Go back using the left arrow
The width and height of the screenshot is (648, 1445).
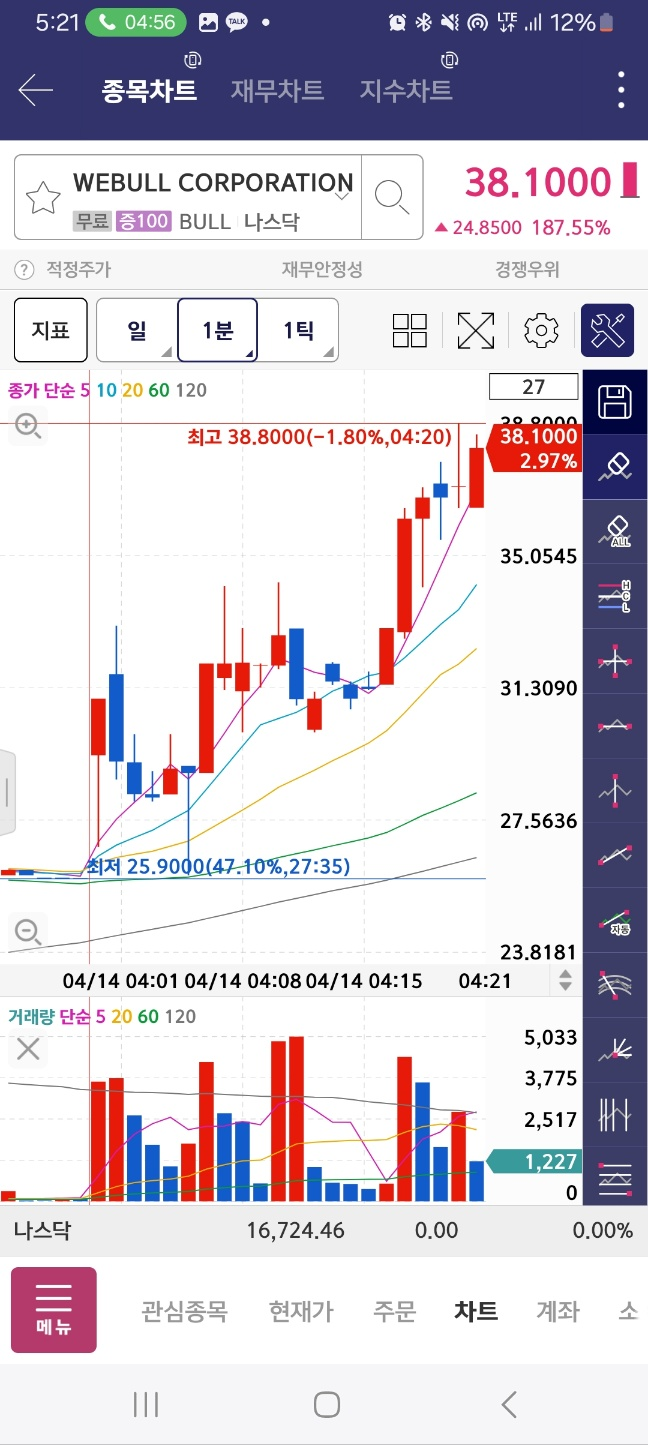36,91
